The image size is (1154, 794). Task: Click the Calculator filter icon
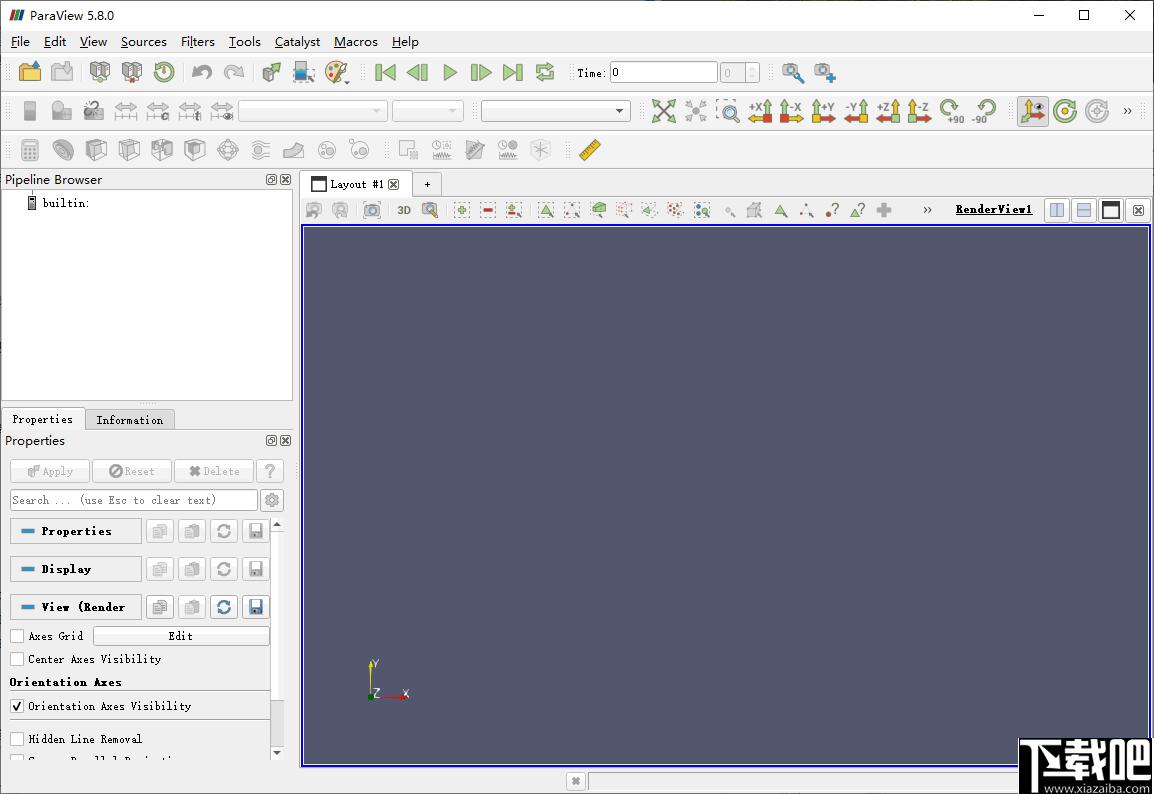tap(29, 150)
